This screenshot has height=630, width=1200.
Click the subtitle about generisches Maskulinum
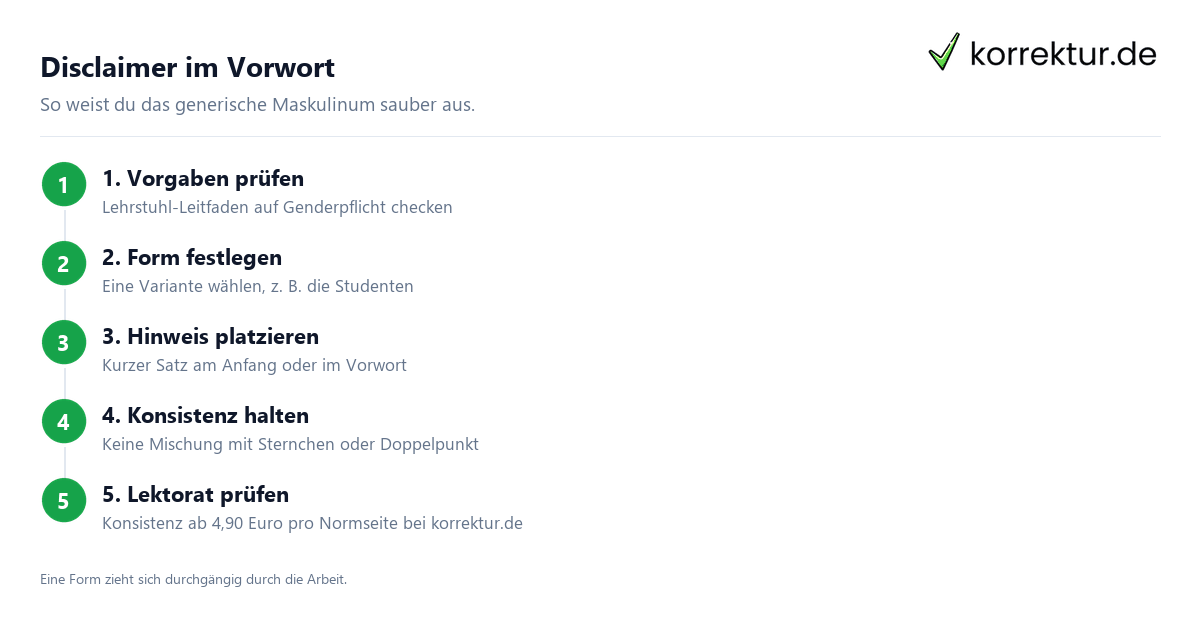tap(257, 105)
